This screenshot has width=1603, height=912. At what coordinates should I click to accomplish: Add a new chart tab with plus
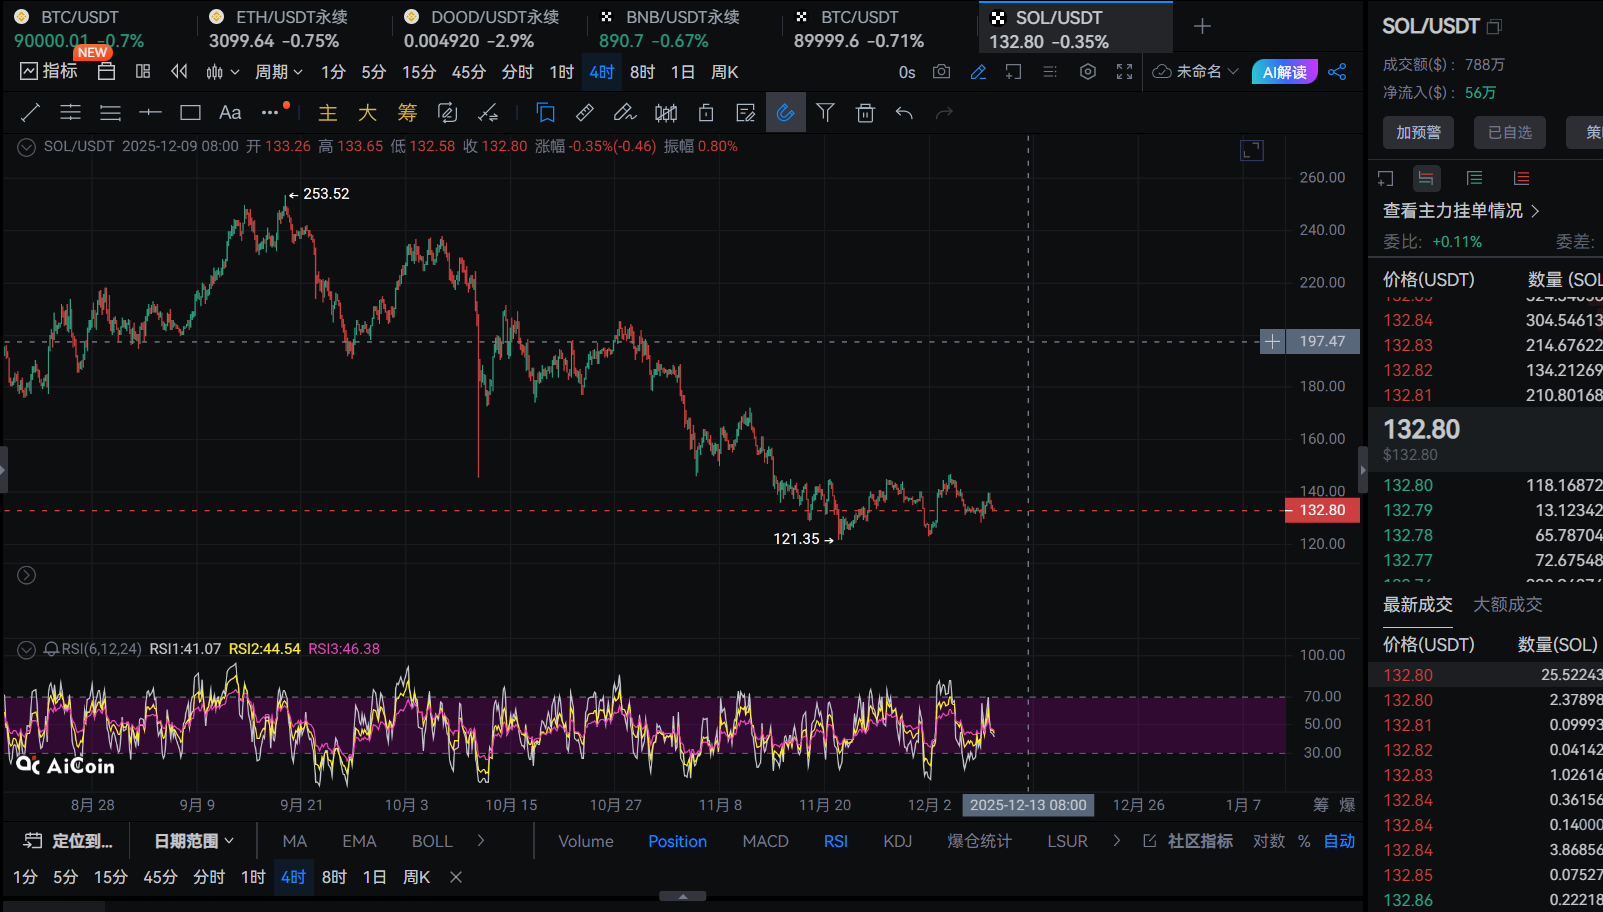pos(1202,26)
